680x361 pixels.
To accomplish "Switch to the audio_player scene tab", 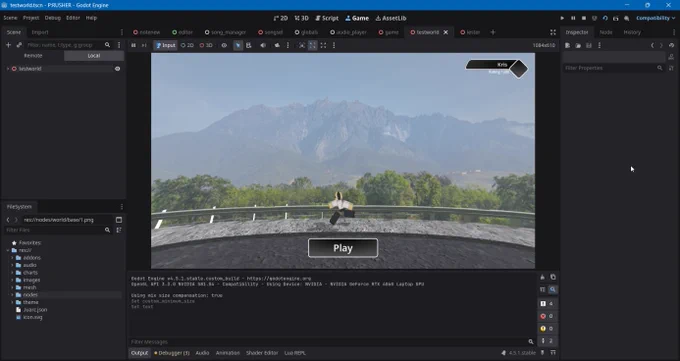I will [348, 32].
